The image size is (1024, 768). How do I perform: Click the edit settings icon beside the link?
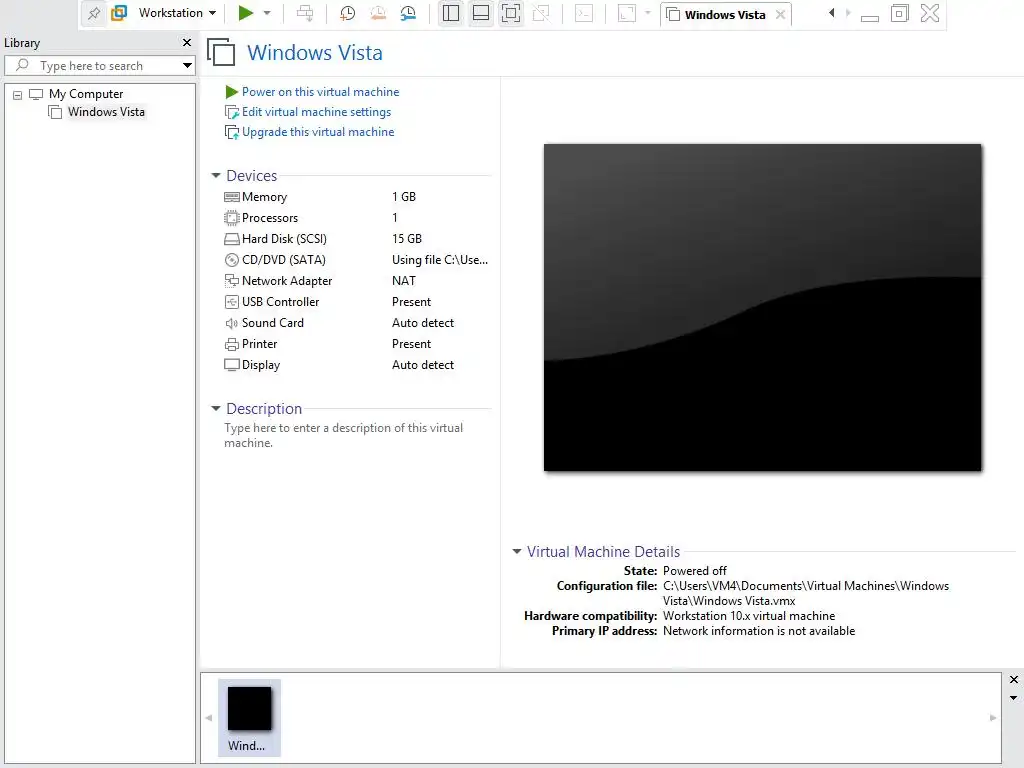click(x=231, y=112)
